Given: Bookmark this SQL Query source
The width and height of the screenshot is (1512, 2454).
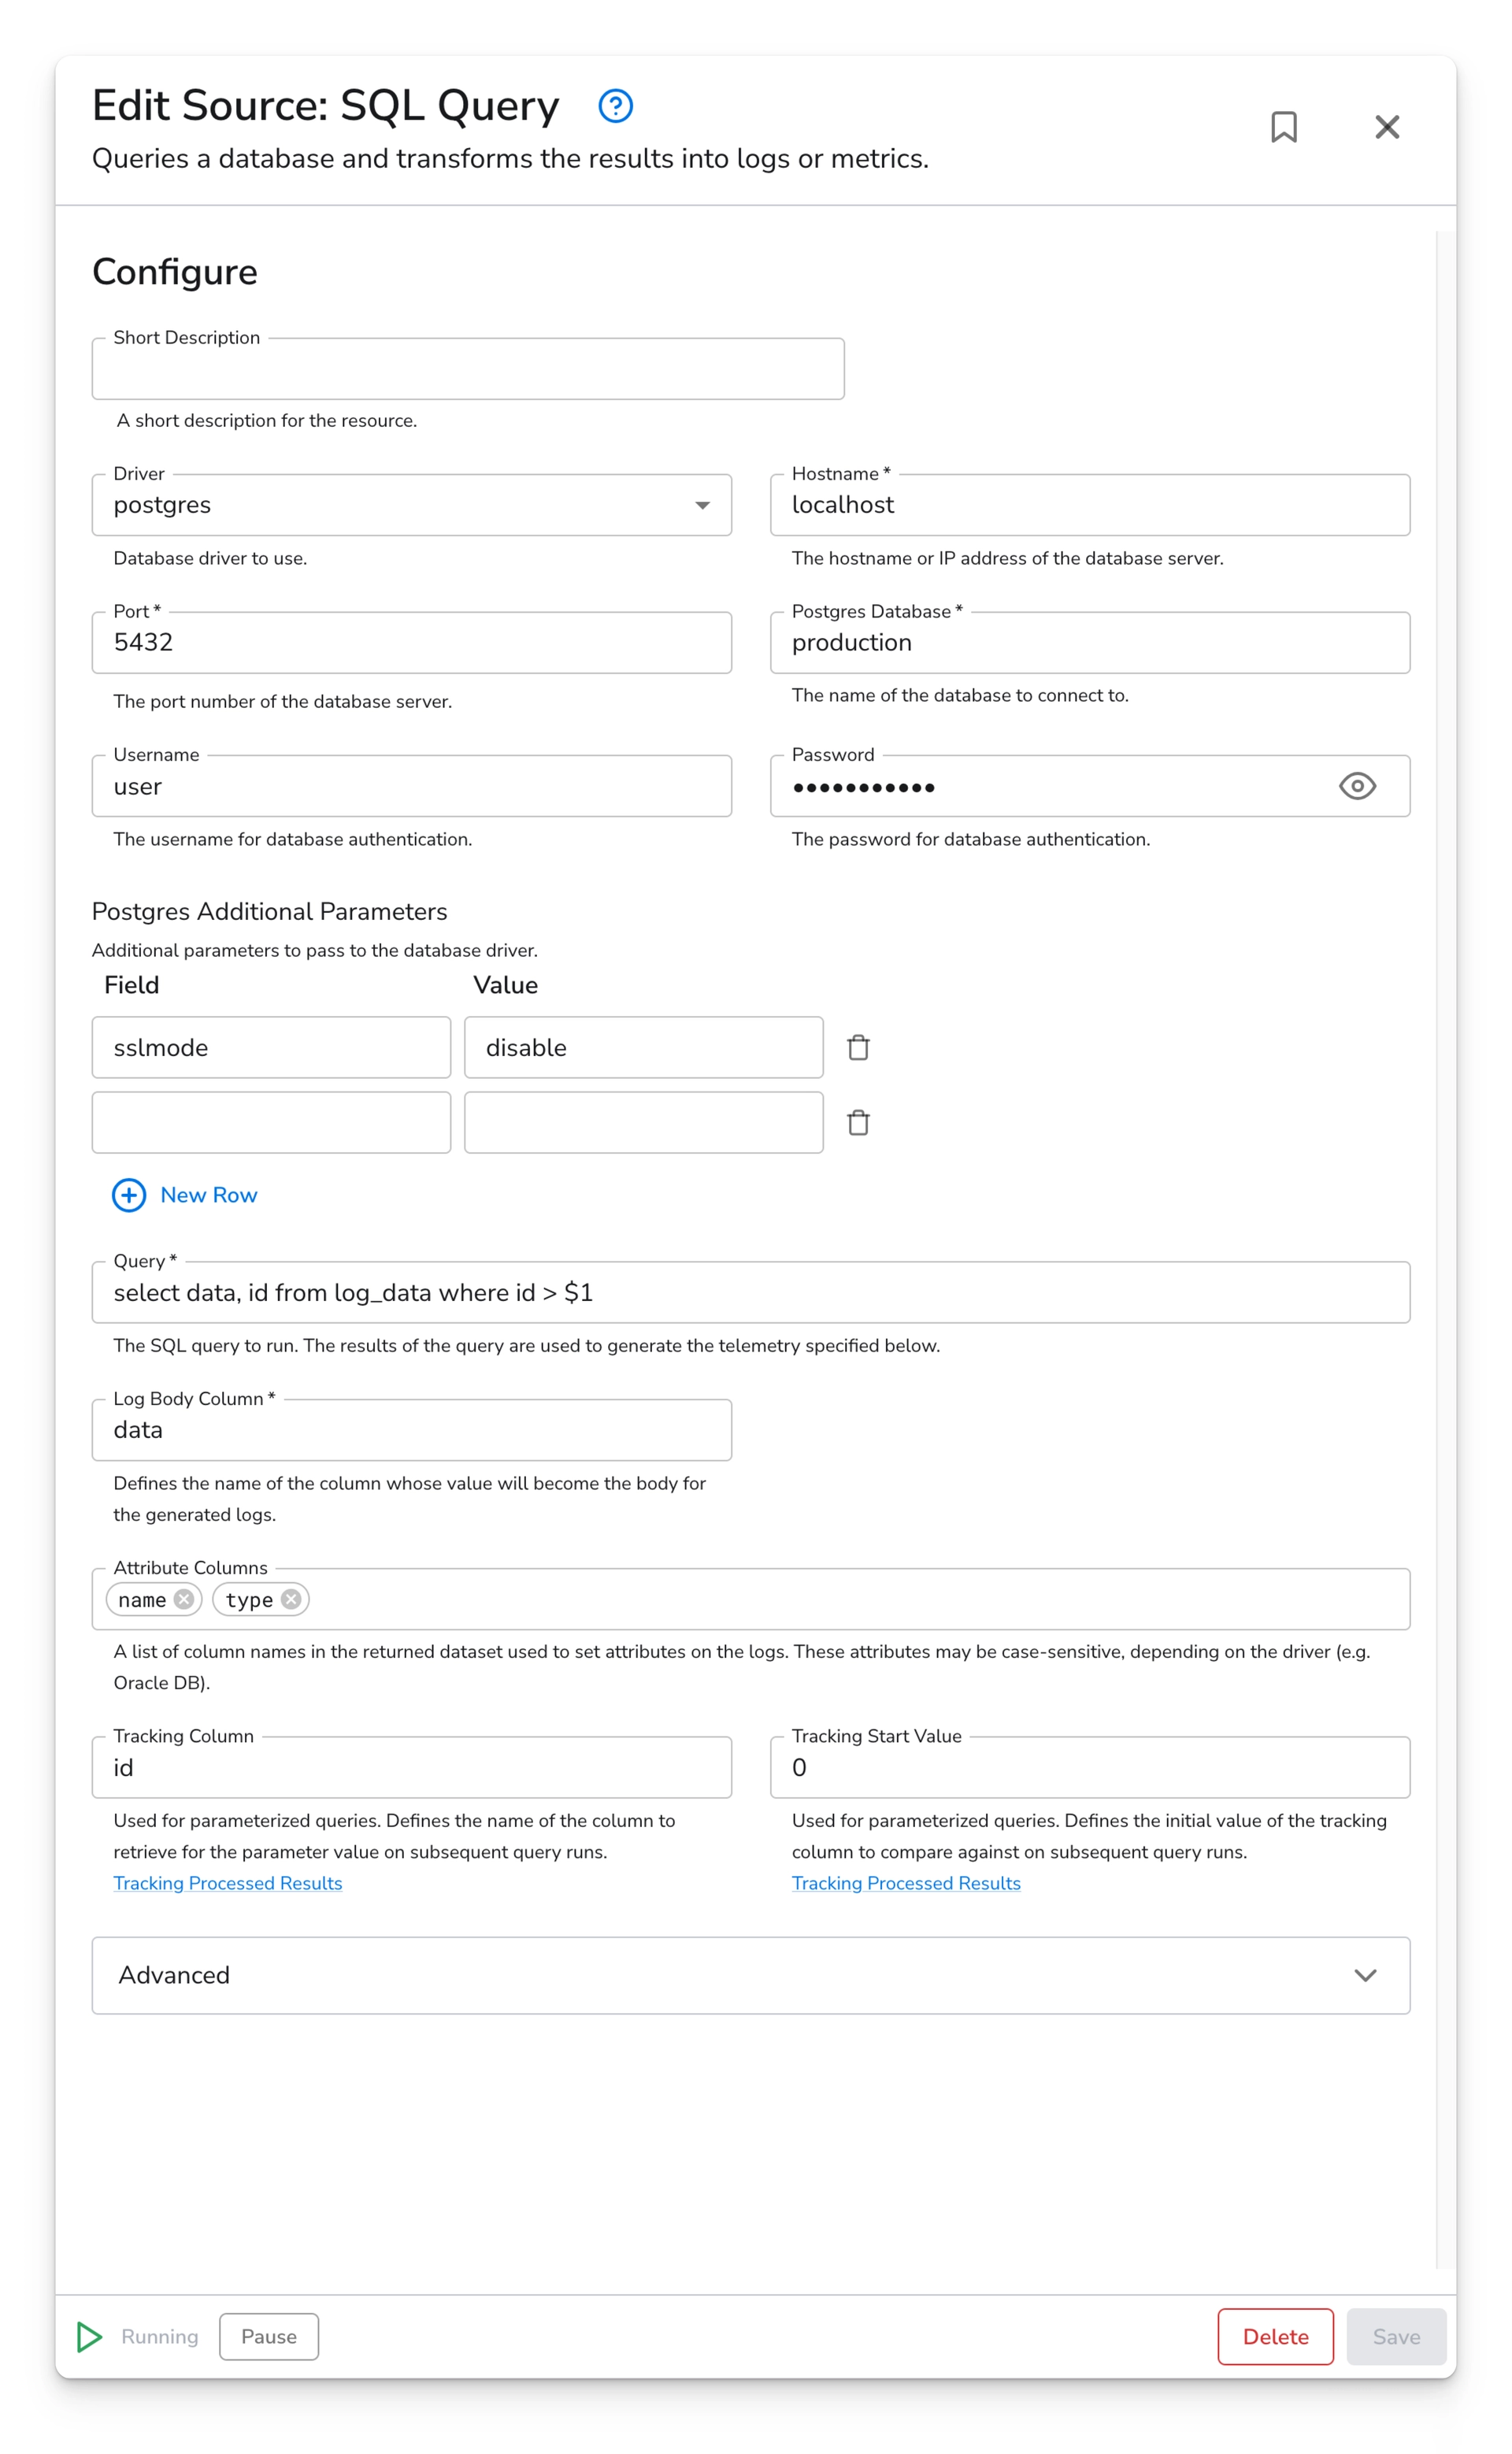Looking at the screenshot, I should (1284, 127).
